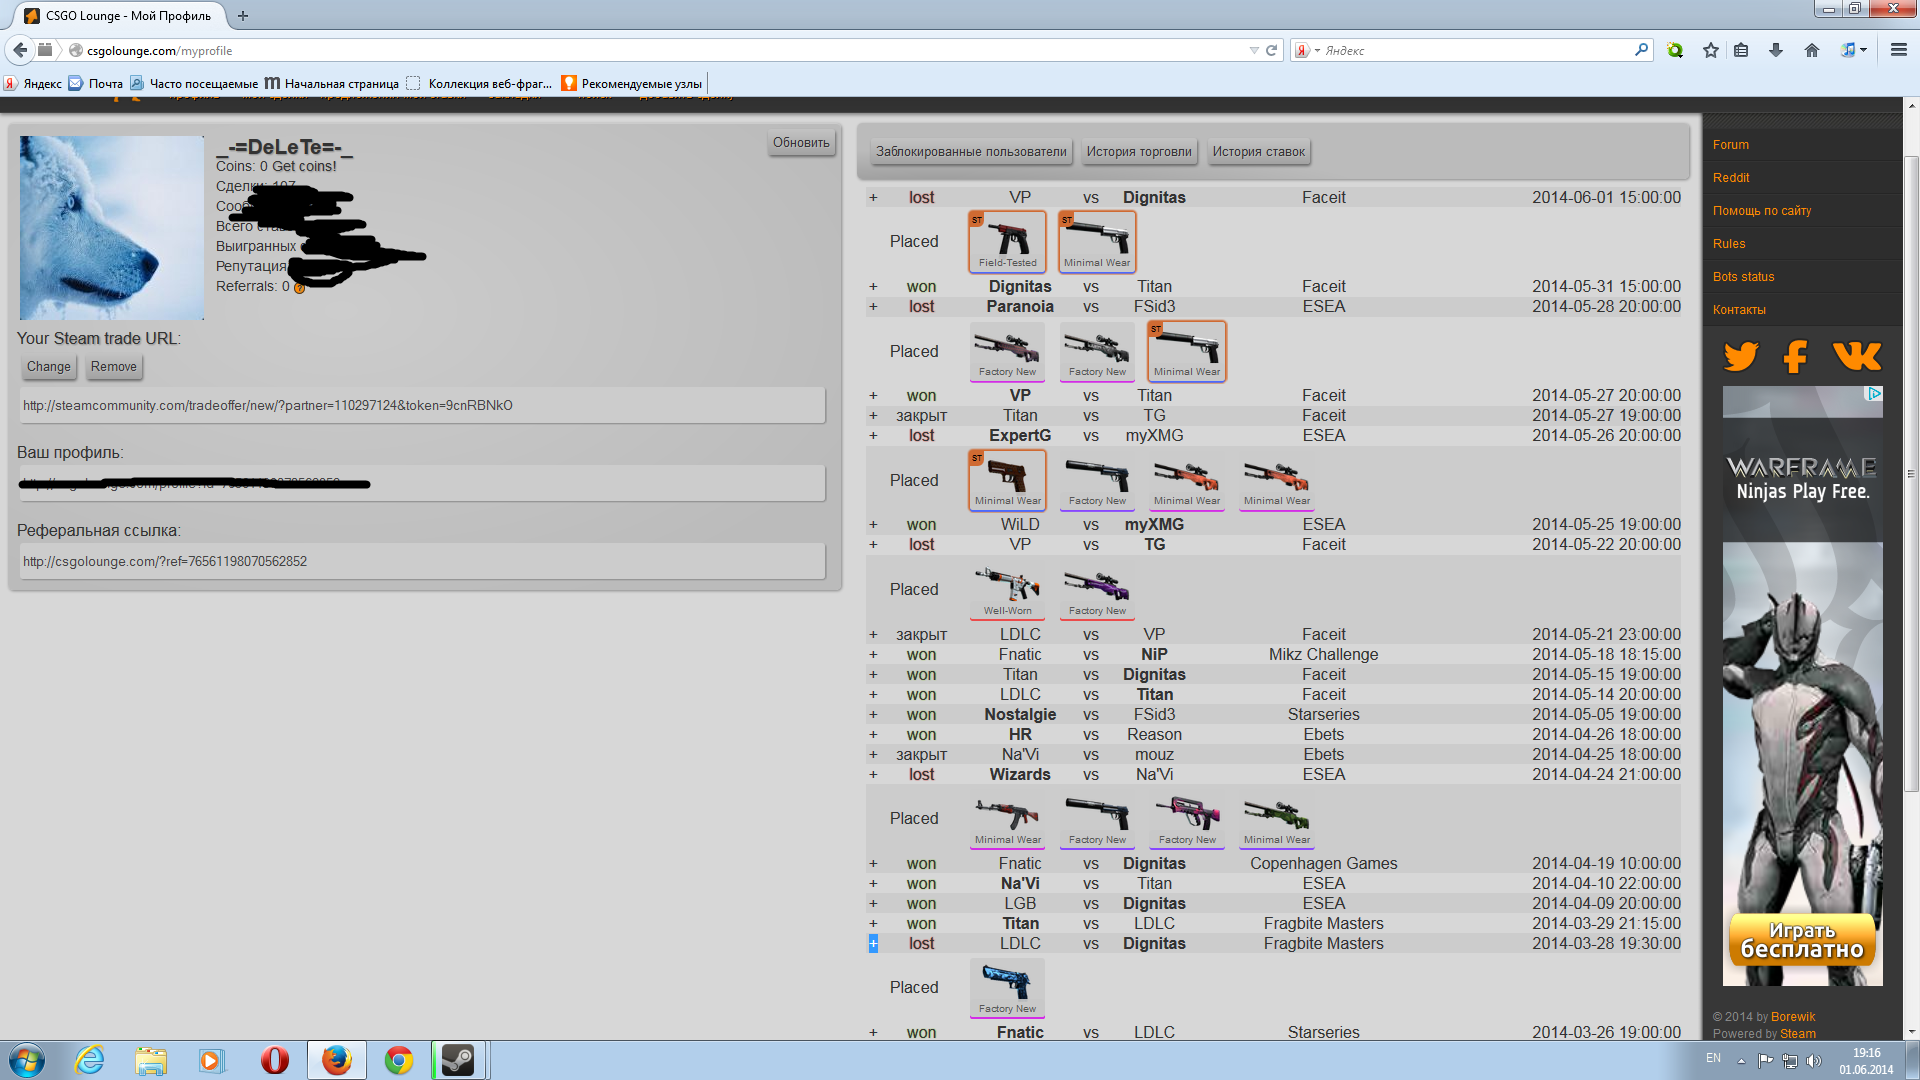Image resolution: width=1920 pixels, height=1080 pixels.
Task: Open the Forum sidebar menu item
Action: [x=1730, y=145]
